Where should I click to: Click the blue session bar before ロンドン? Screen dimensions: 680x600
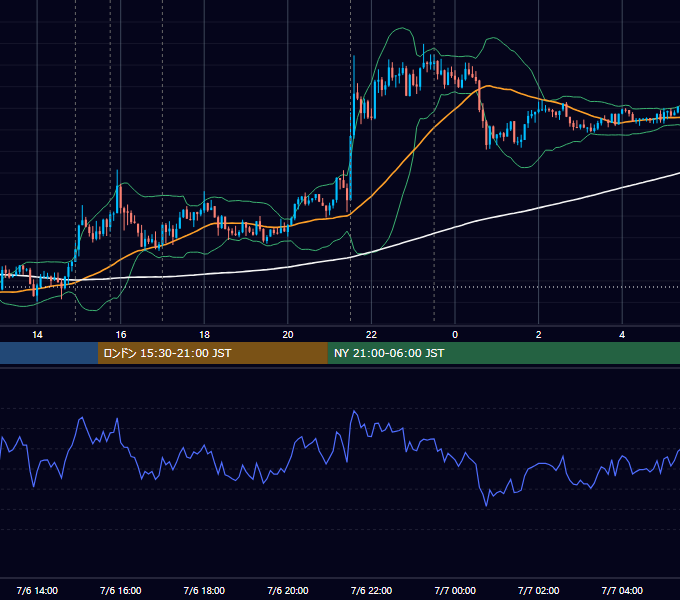(x=49, y=353)
